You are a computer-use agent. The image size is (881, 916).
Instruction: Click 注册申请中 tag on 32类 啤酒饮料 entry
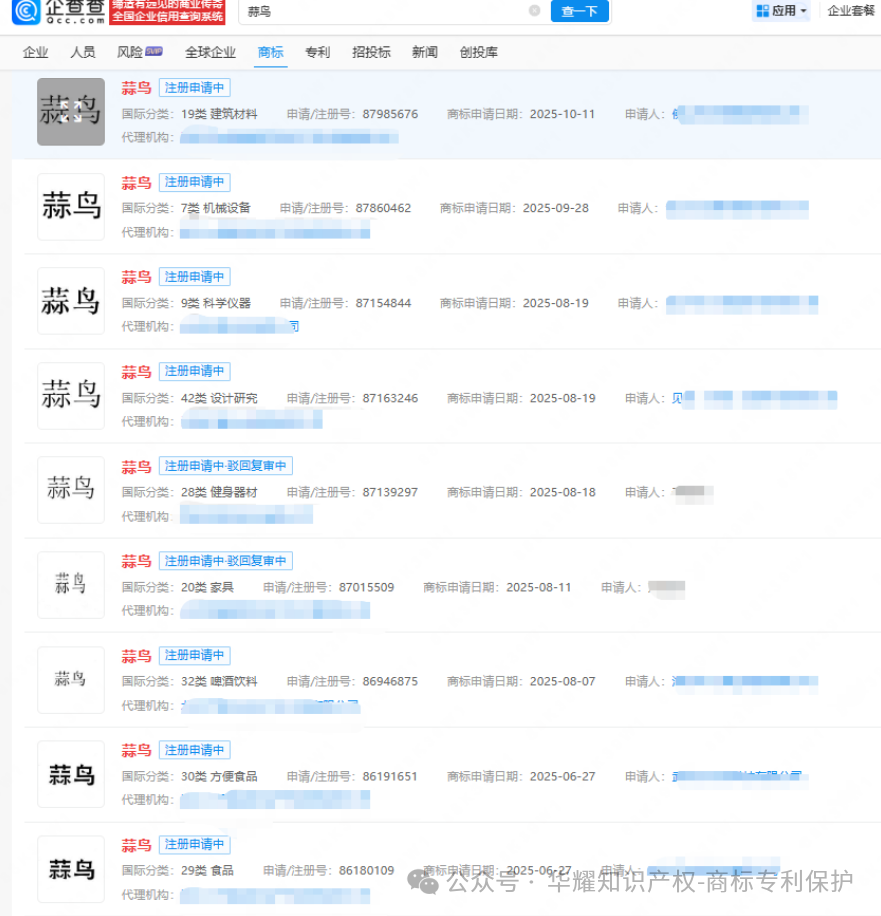click(x=195, y=655)
